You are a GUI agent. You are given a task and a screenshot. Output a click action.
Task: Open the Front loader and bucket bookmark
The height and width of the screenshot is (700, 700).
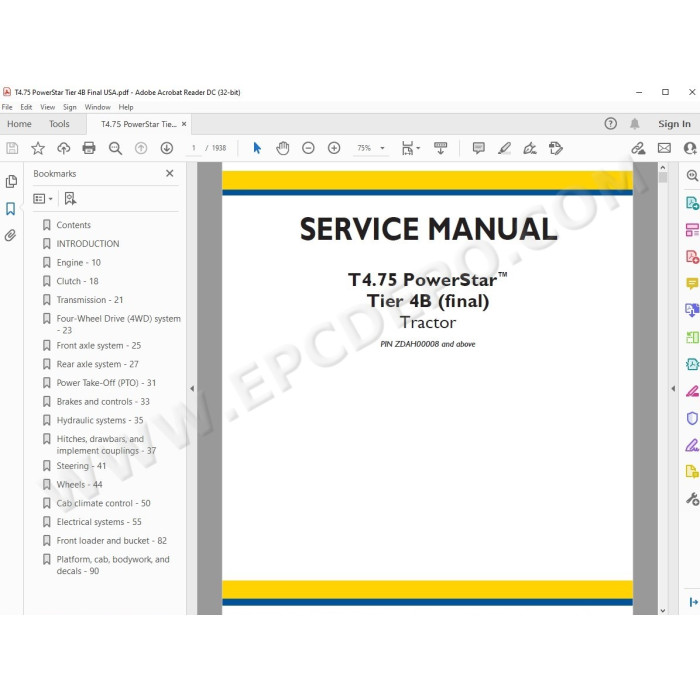pyautogui.click(x=112, y=541)
